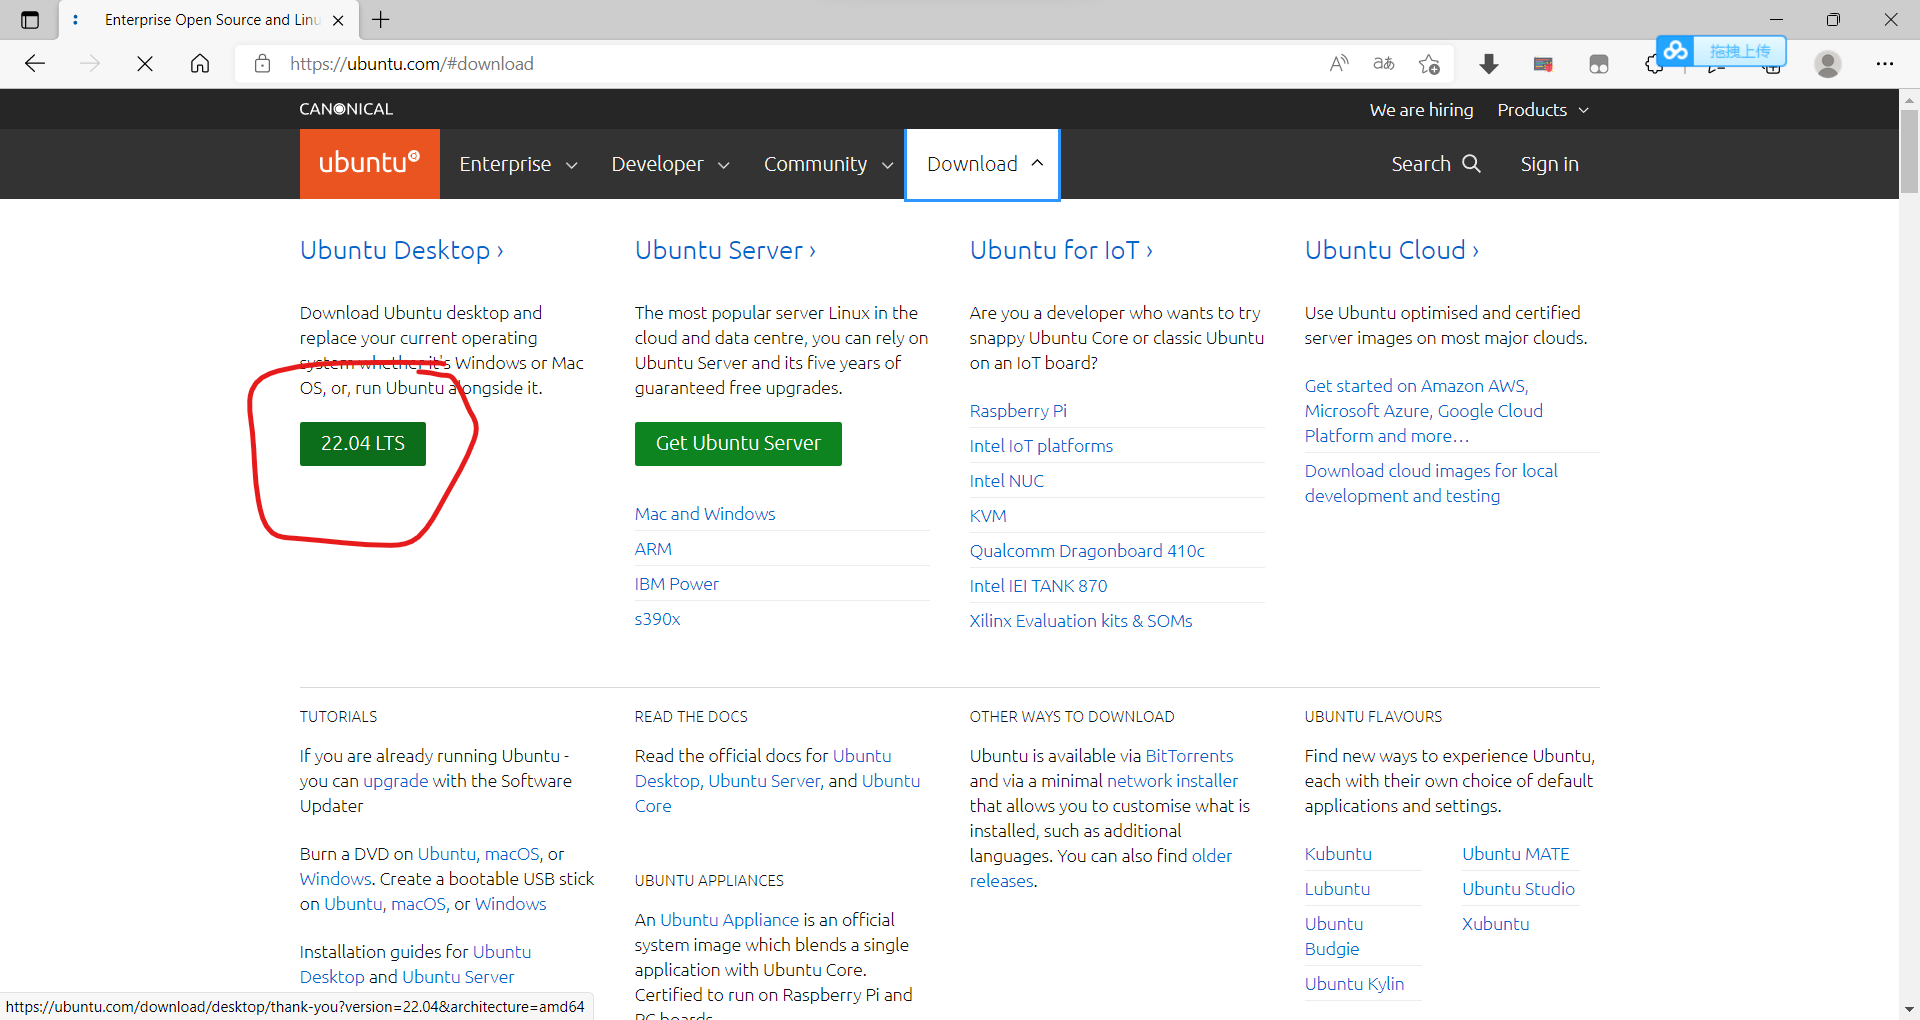This screenshot has width=1920, height=1020.
Task: Open the s390x link
Action: coord(657,619)
